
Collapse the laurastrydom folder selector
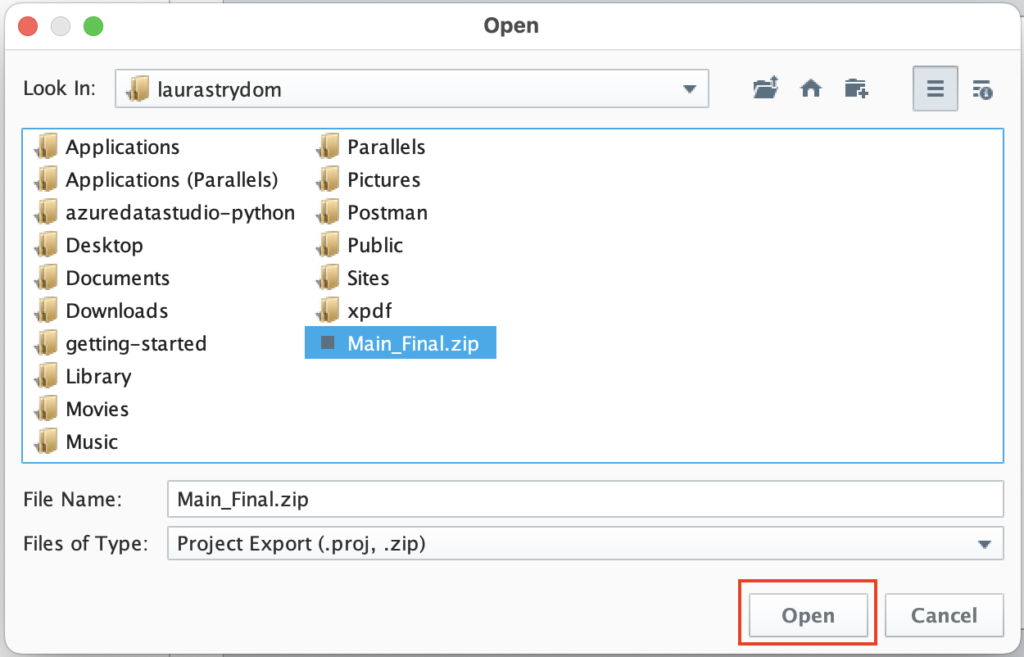pos(689,88)
